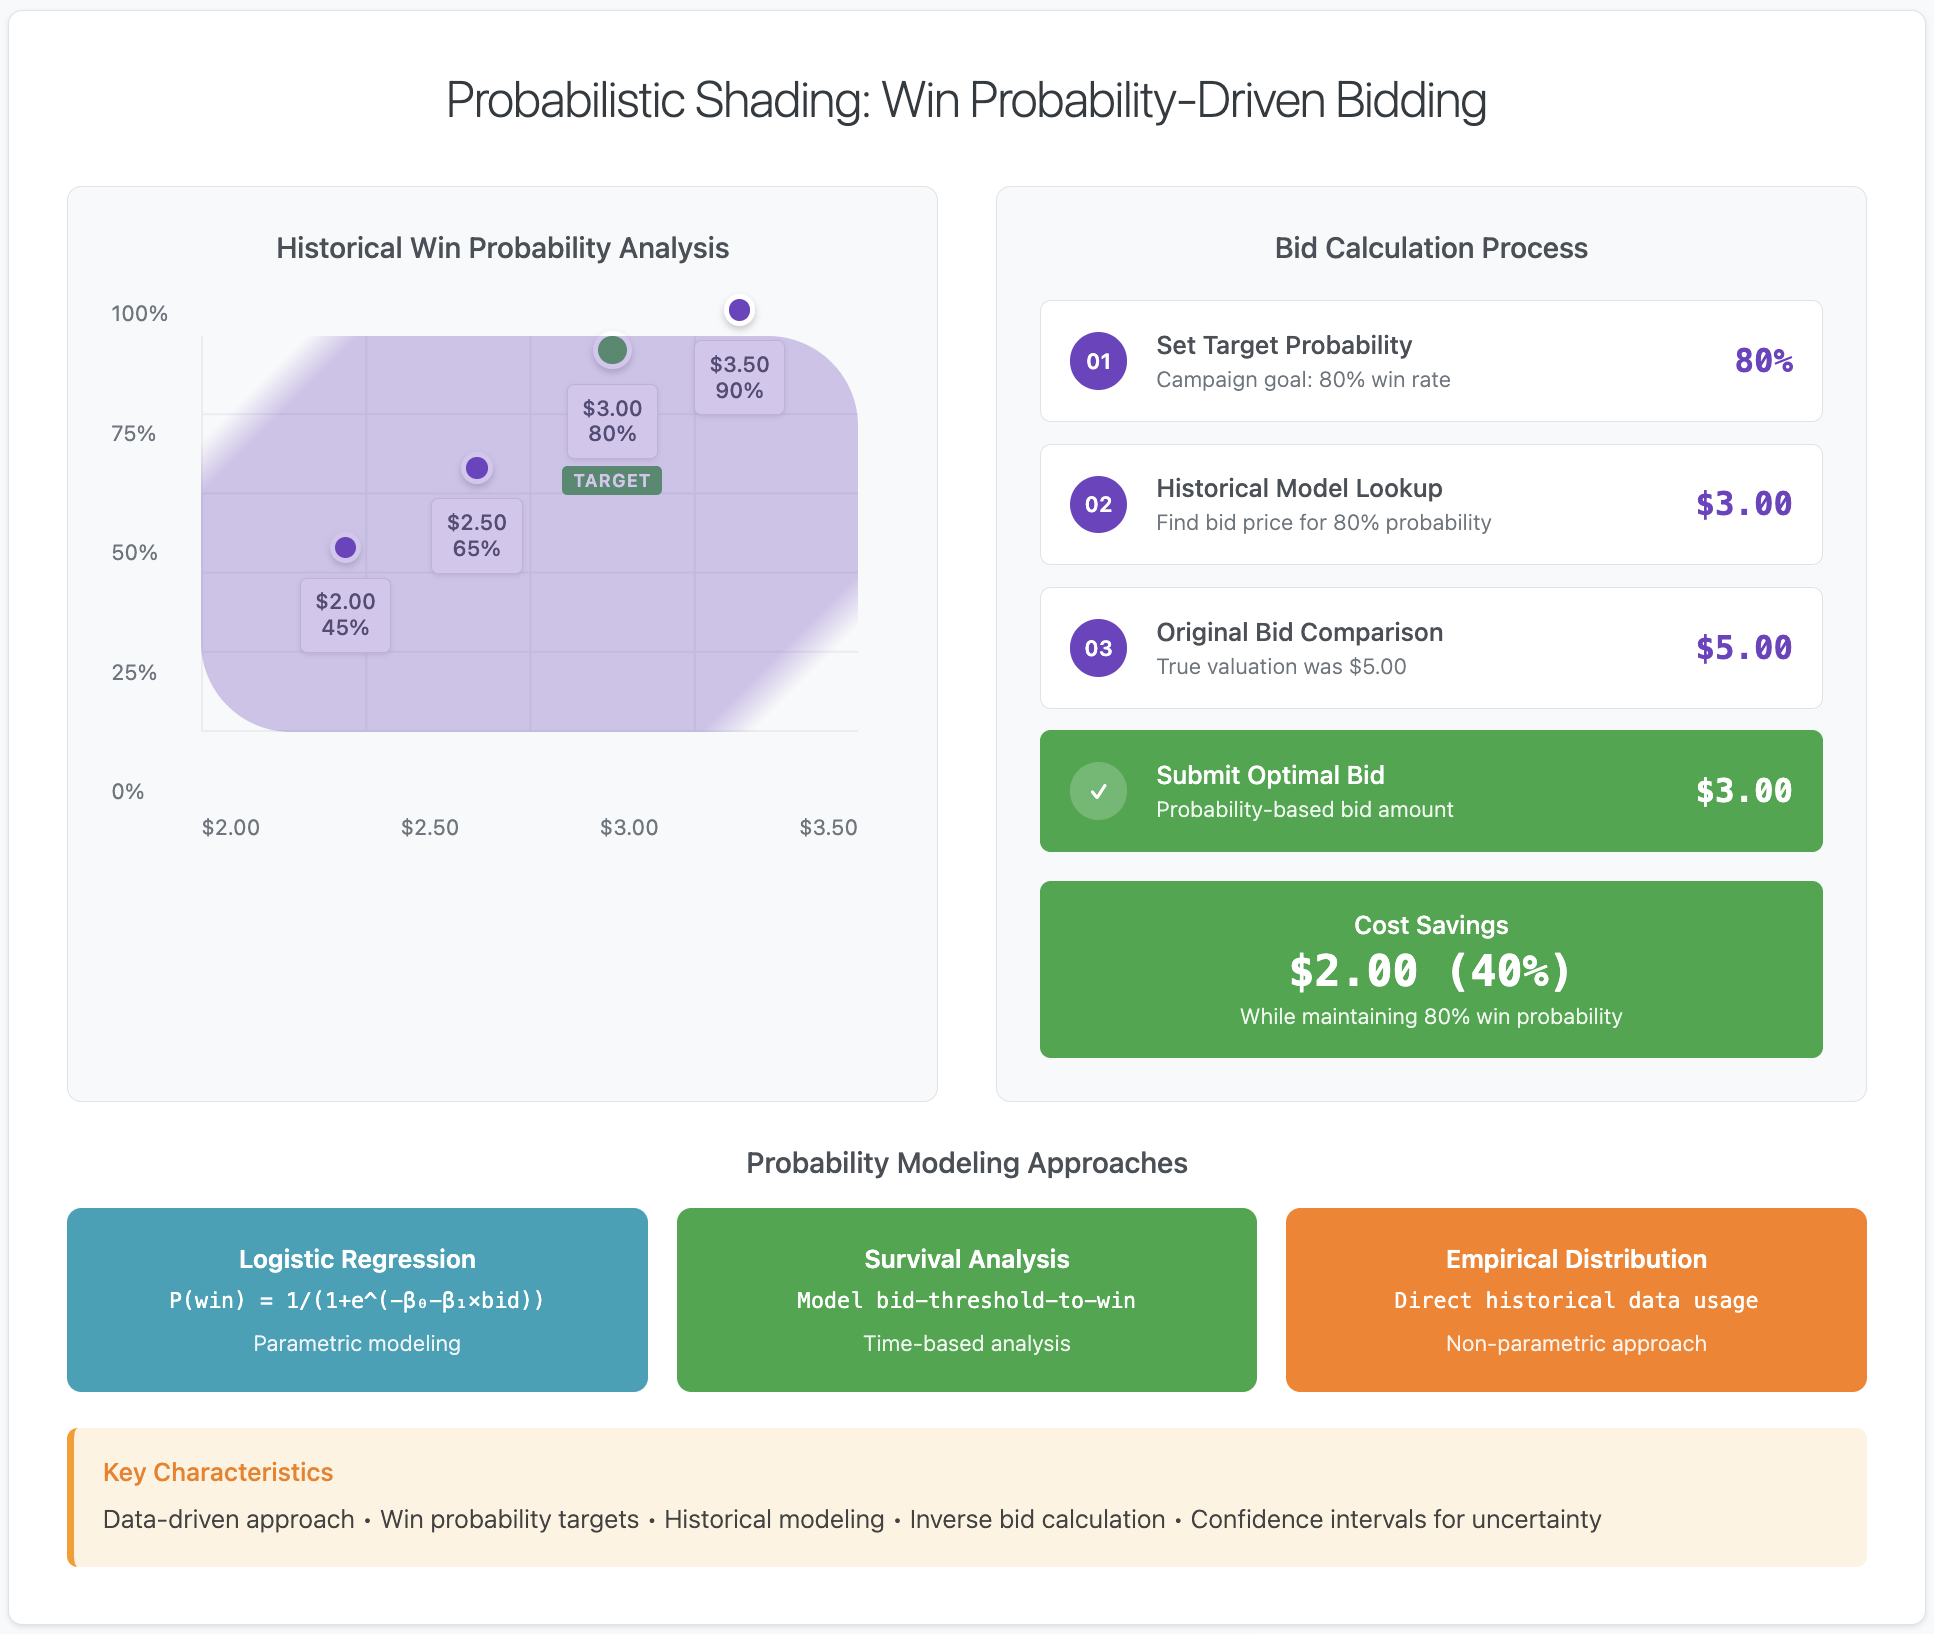Select the $2.00 45% data point dot
This screenshot has width=1934, height=1634.
coord(345,547)
